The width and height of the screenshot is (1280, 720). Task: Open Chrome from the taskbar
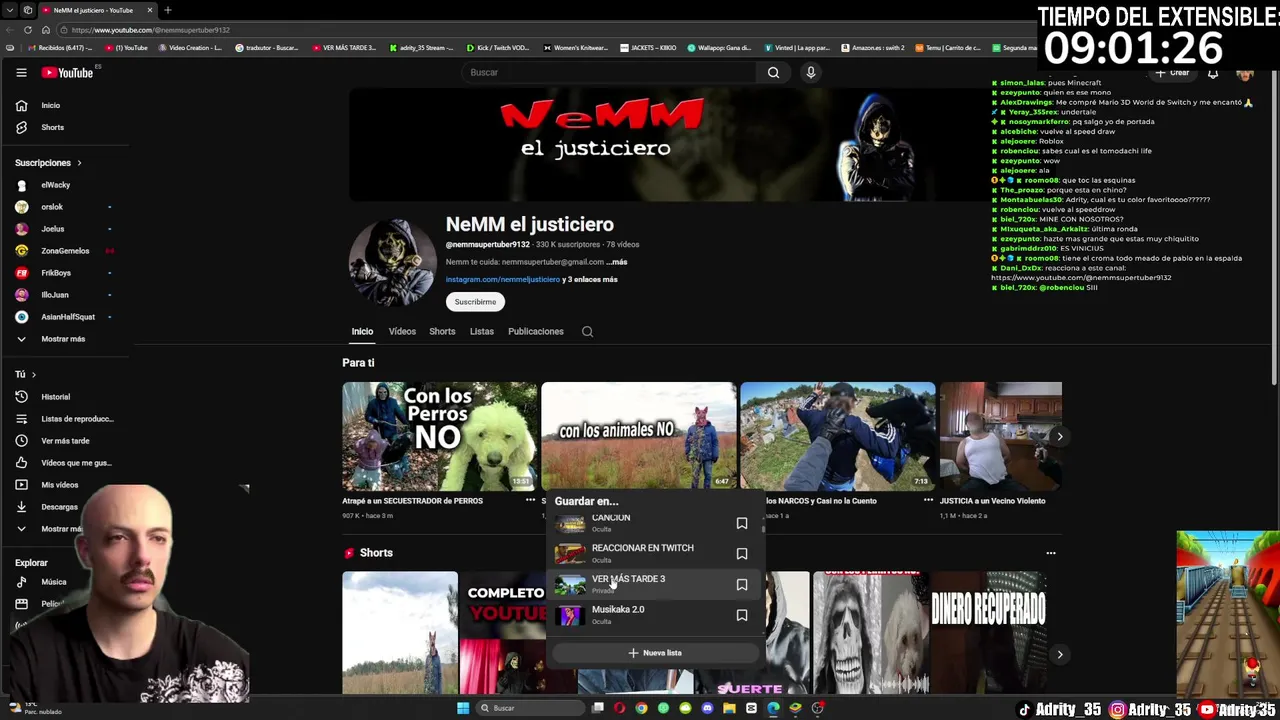(641, 708)
